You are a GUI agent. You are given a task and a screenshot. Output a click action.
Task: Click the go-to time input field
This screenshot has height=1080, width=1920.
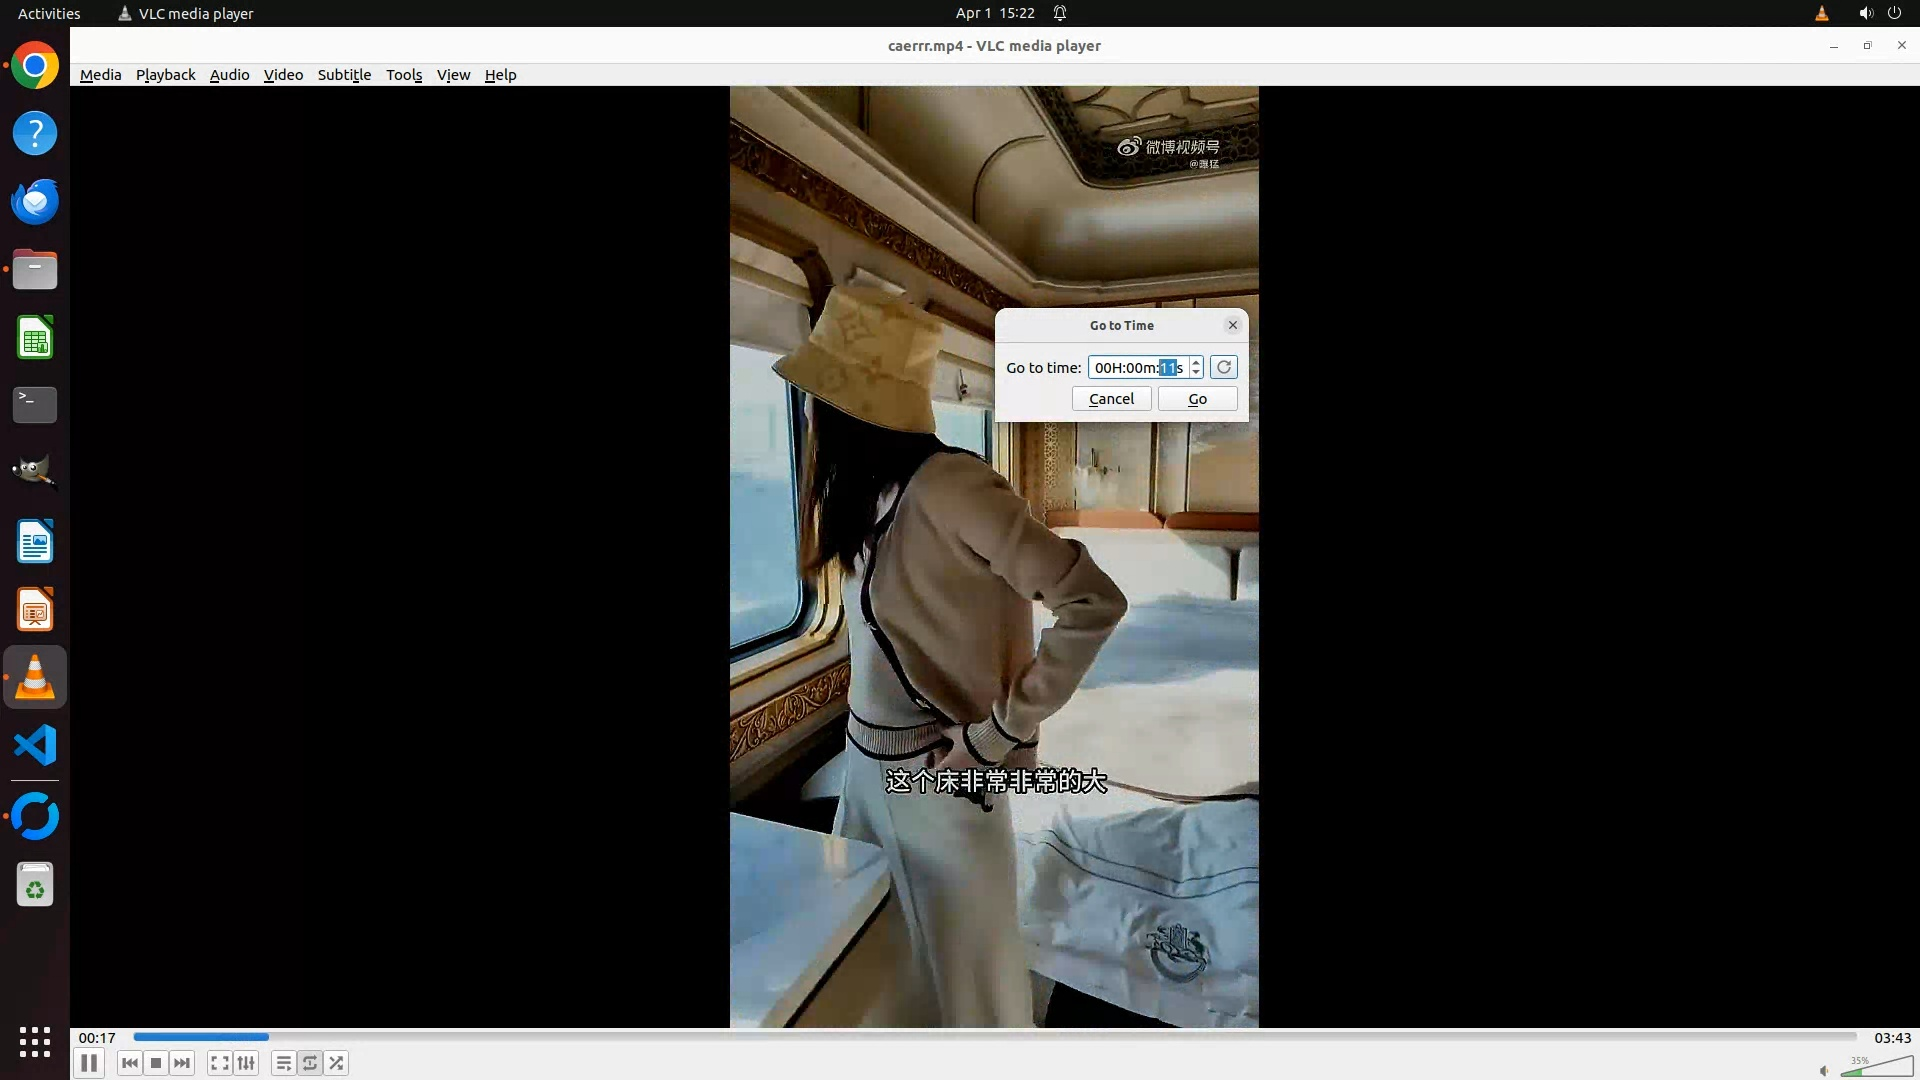pos(1138,367)
